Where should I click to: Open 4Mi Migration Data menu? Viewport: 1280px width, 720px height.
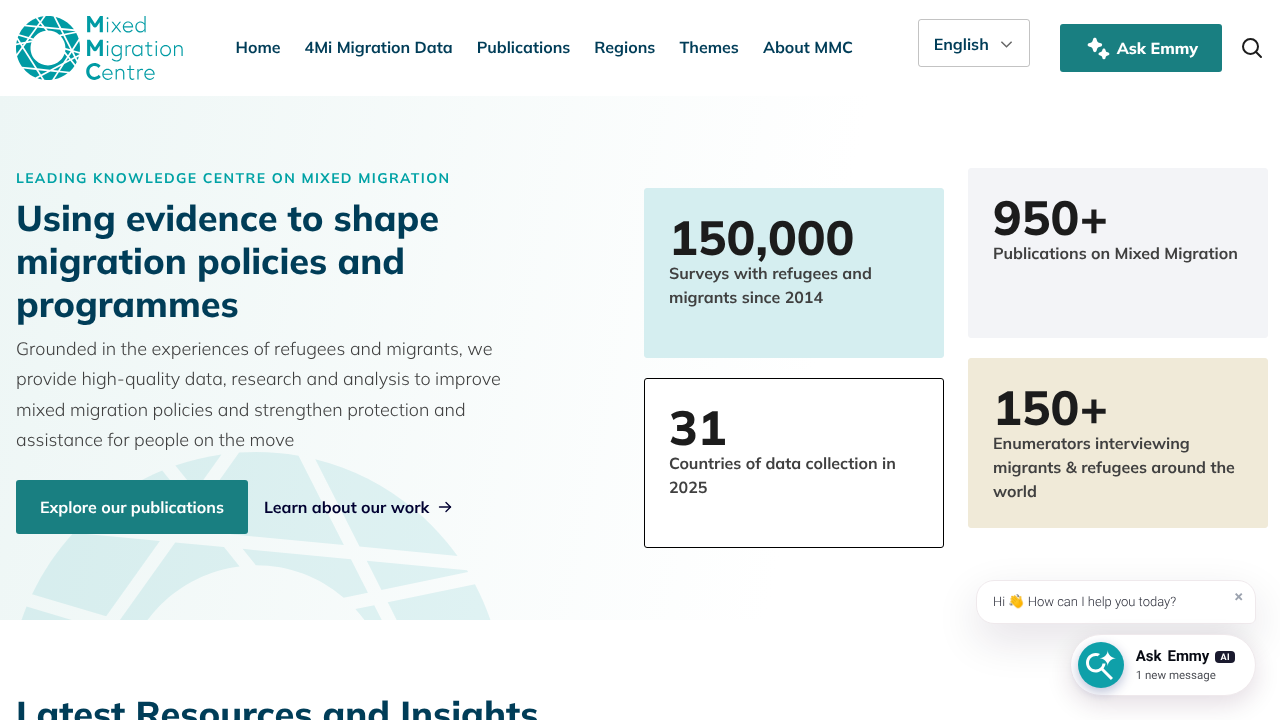point(379,48)
